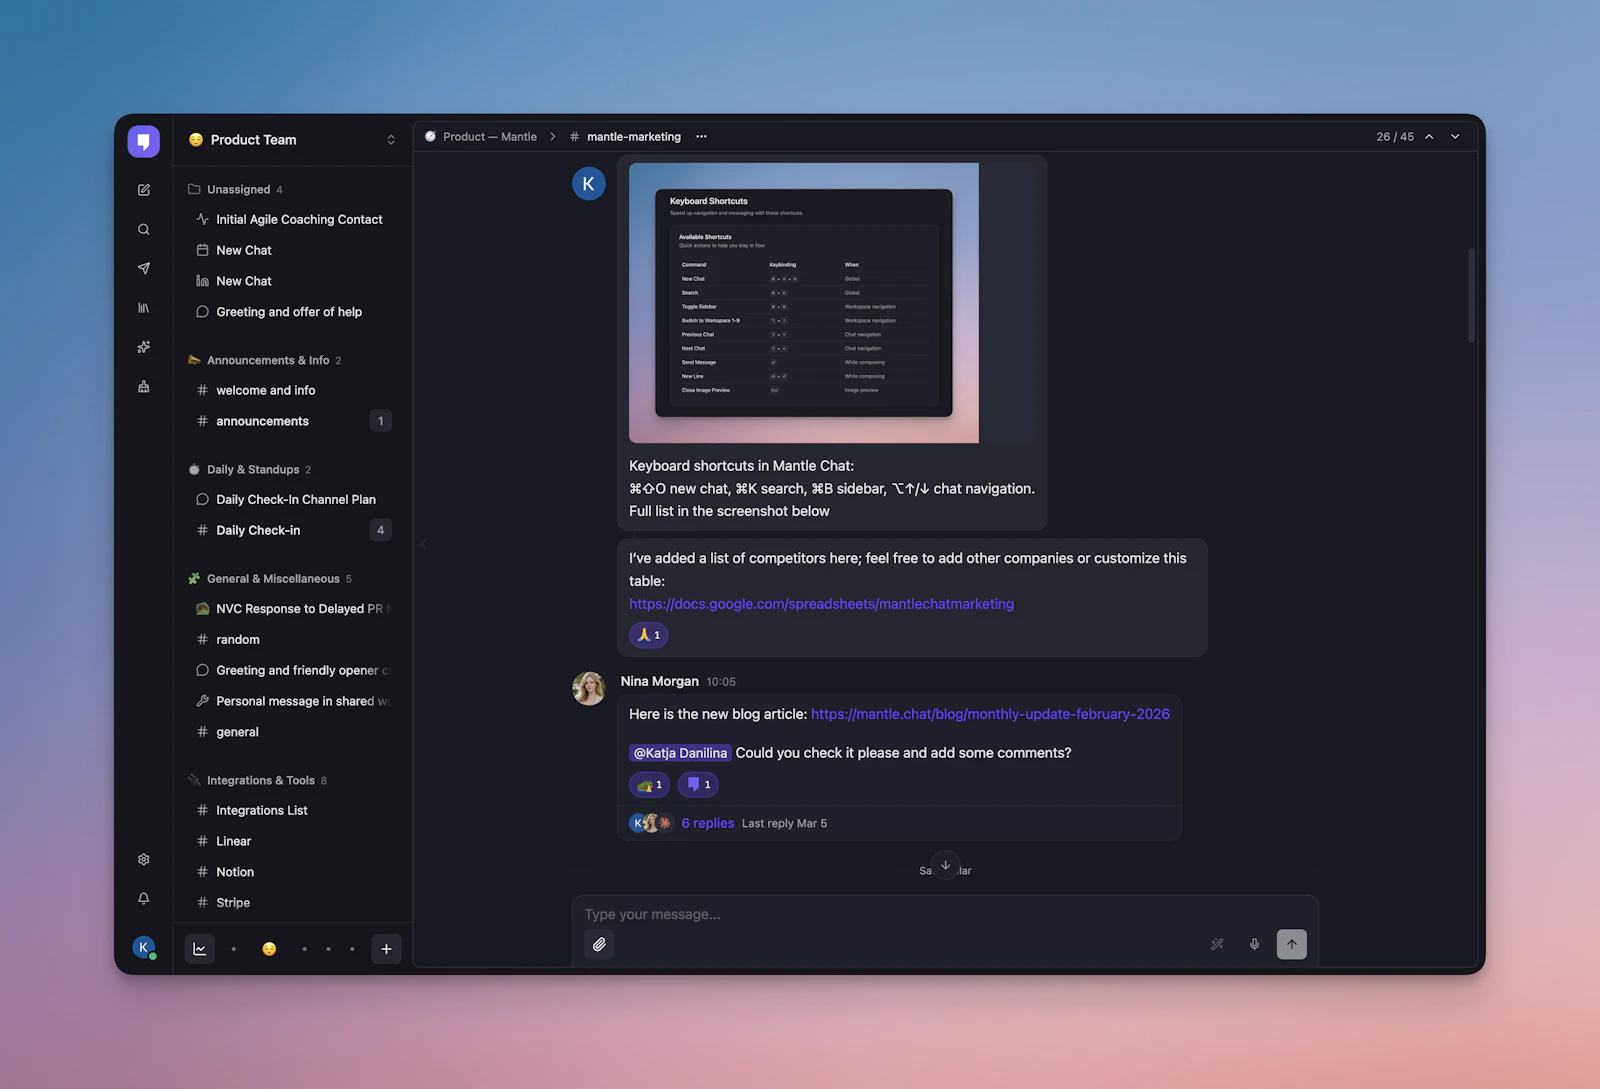Image resolution: width=1600 pixels, height=1089 pixels.
Task: Click the paper plane send icon in sidebar
Action: coord(144,268)
